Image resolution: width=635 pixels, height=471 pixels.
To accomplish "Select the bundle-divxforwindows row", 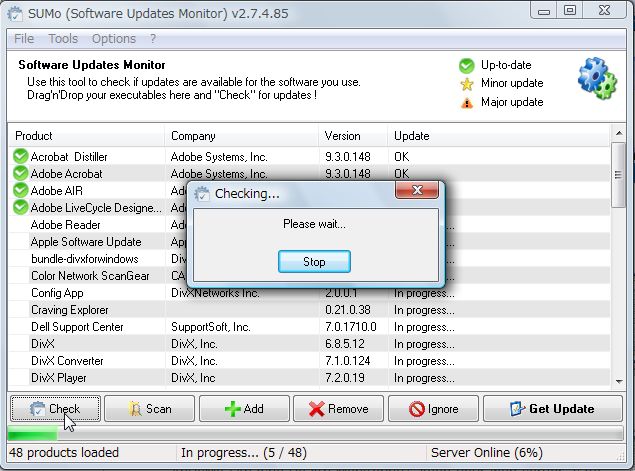I will [x=309, y=259].
